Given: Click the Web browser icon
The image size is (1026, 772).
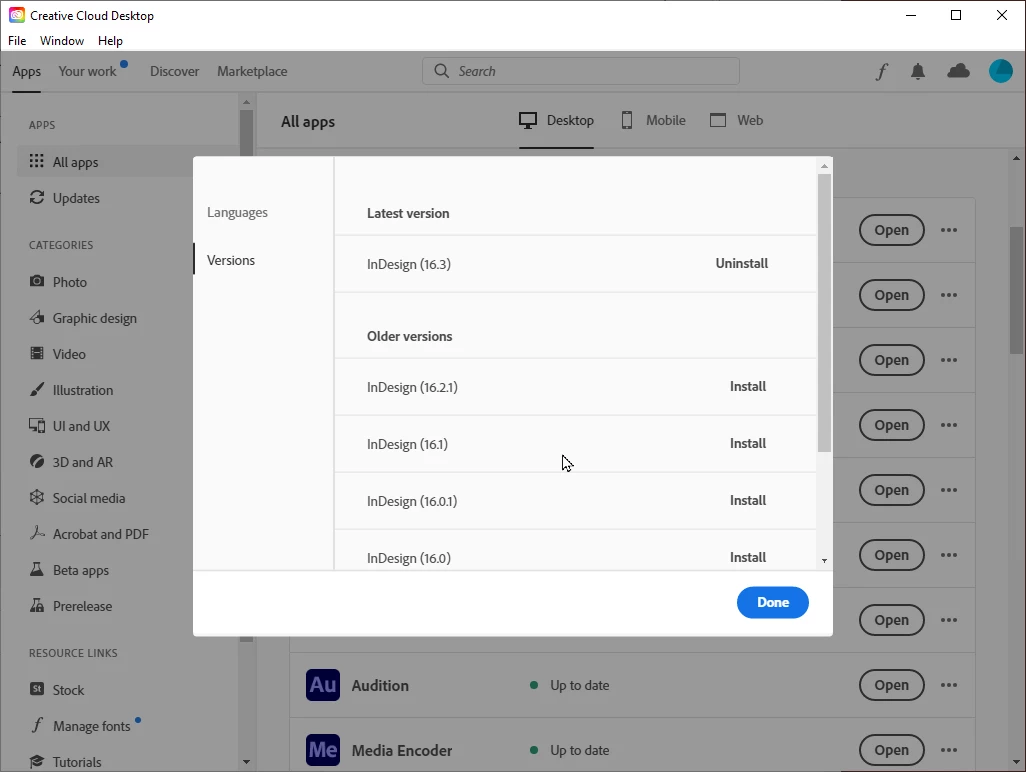Looking at the screenshot, I should (x=718, y=120).
